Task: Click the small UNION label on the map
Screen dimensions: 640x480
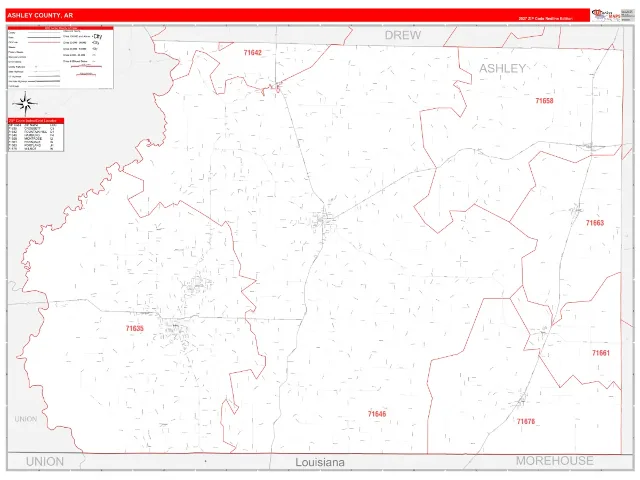Action: pos(26,419)
